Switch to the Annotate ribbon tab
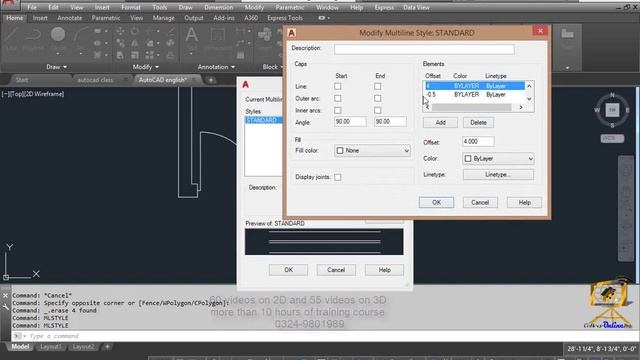 pos(69,18)
